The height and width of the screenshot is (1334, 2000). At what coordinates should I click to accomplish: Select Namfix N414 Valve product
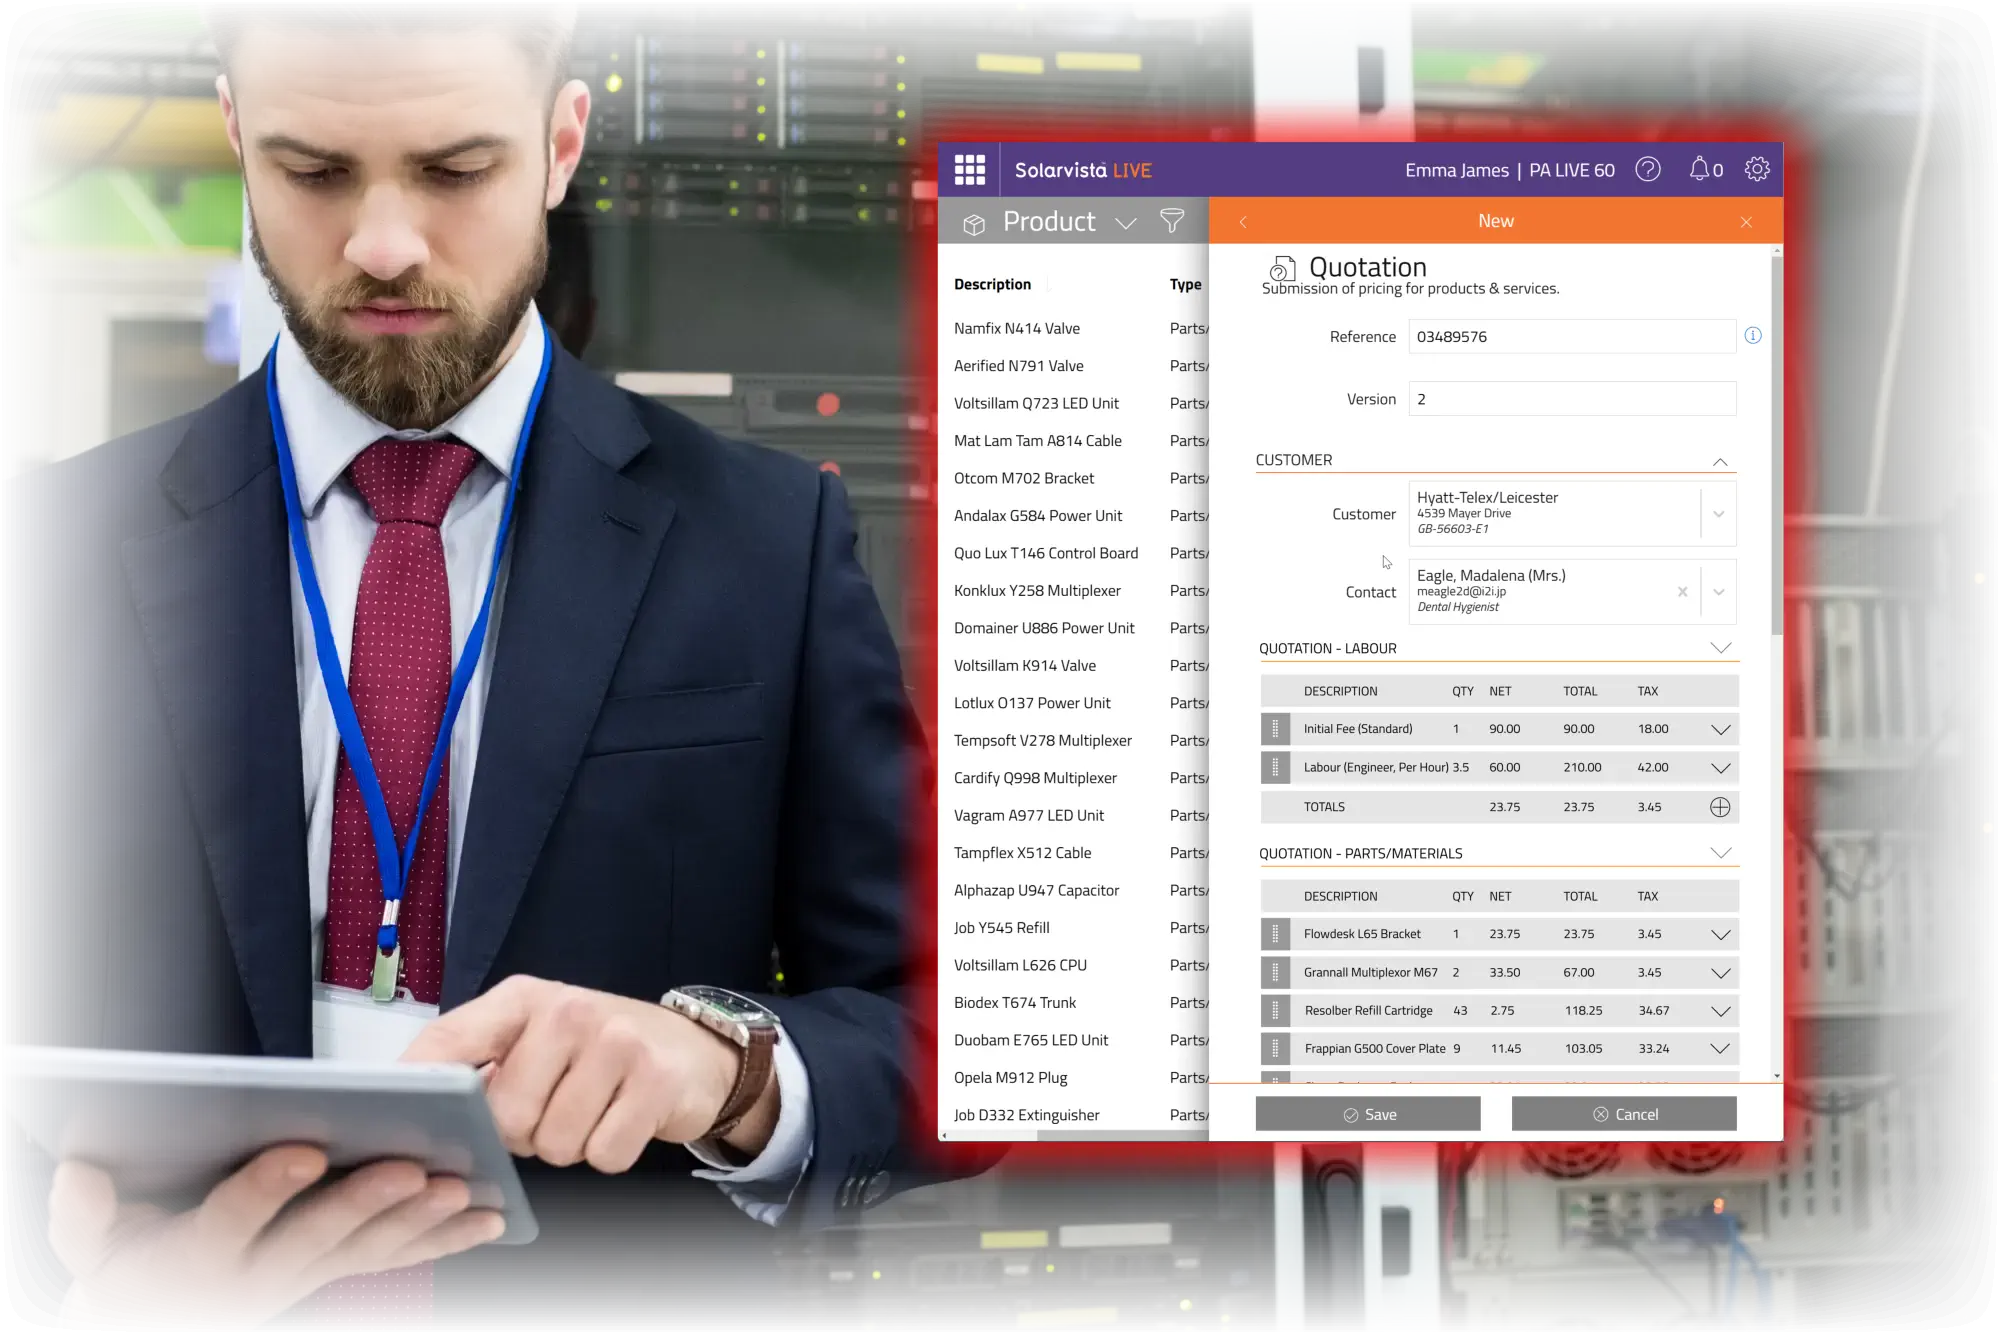(1017, 328)
